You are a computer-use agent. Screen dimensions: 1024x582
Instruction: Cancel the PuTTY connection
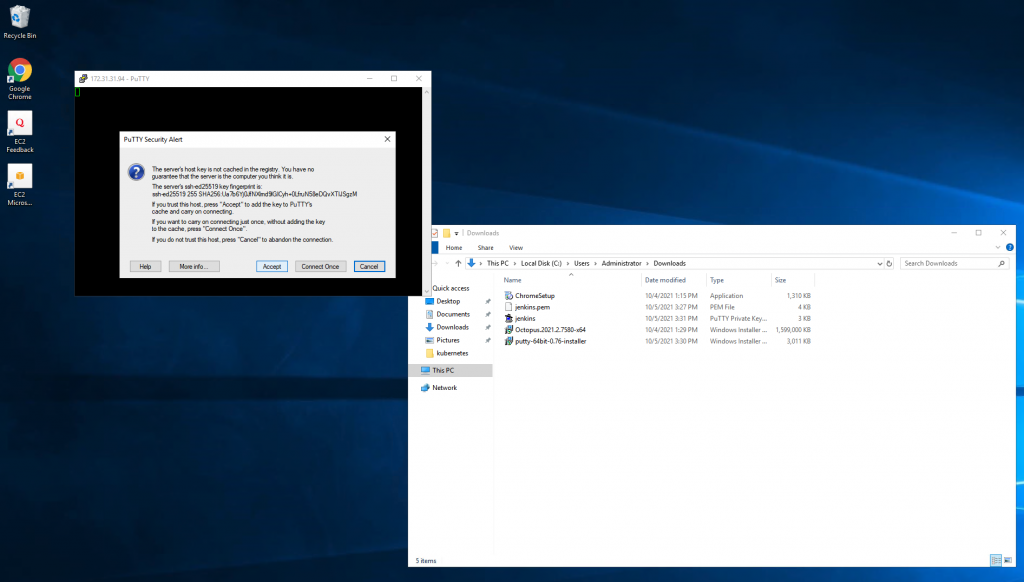pyautogui.click(x=369, y=267)
